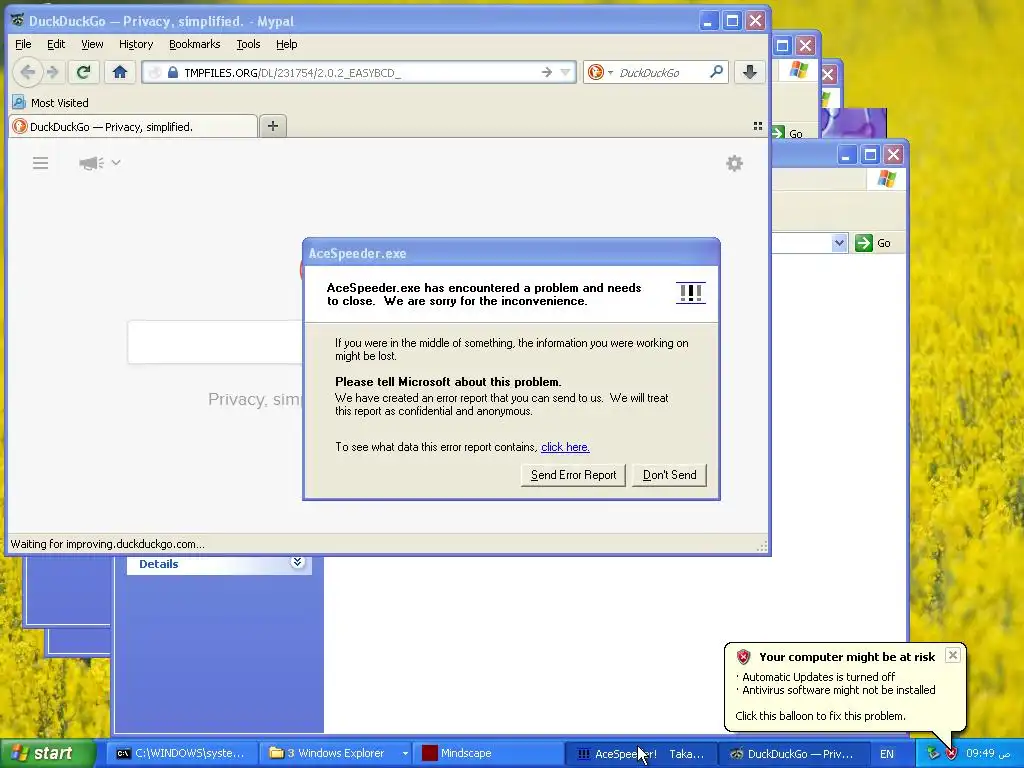Click the DuckDuckGo search input box
This screenshot has width=1024, height=768.
(216, 342)
